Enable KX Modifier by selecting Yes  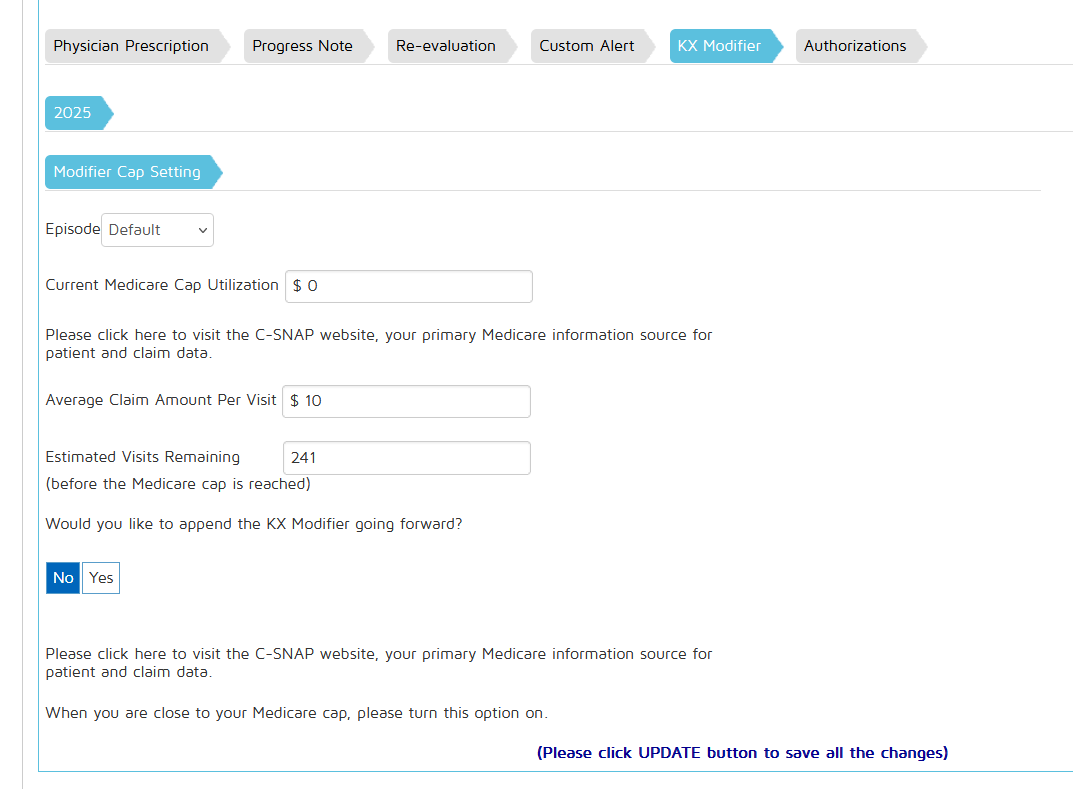click(101, 578)
